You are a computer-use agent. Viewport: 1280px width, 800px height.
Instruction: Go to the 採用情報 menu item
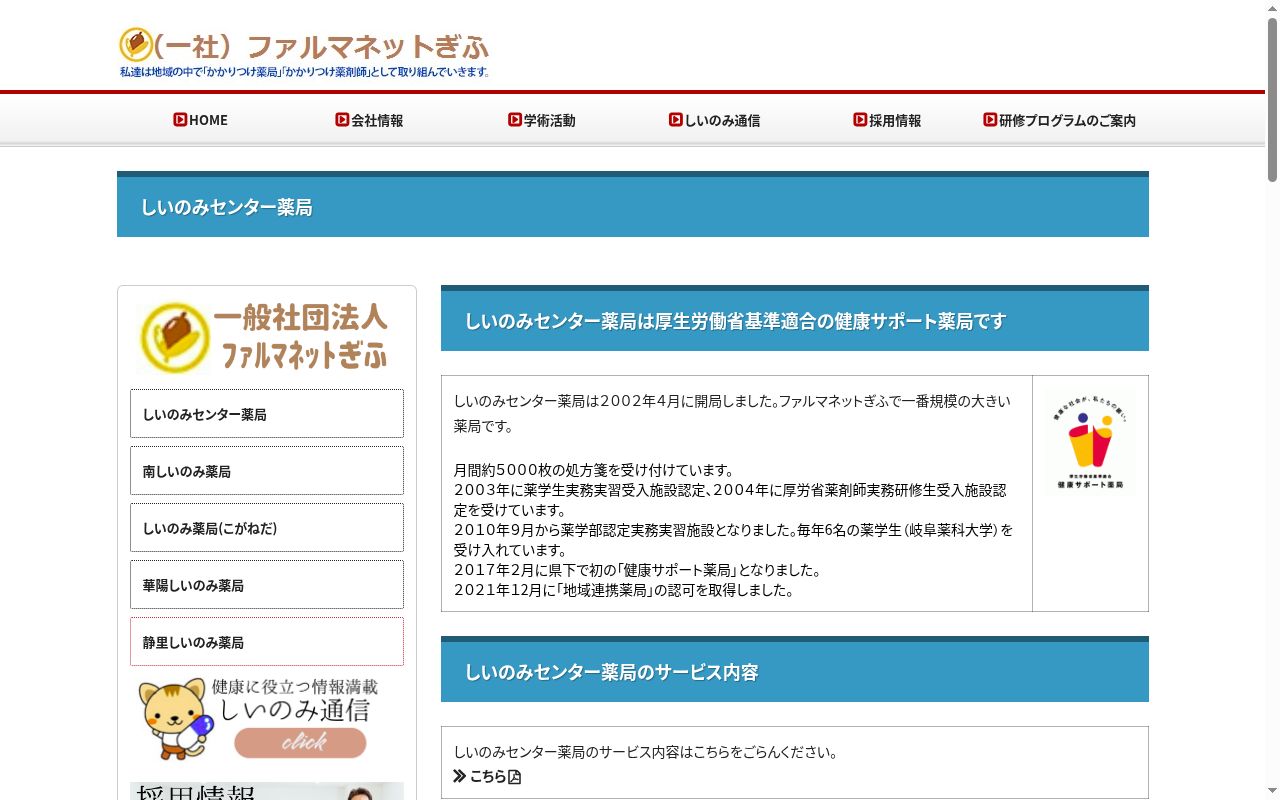coord(887,120)
